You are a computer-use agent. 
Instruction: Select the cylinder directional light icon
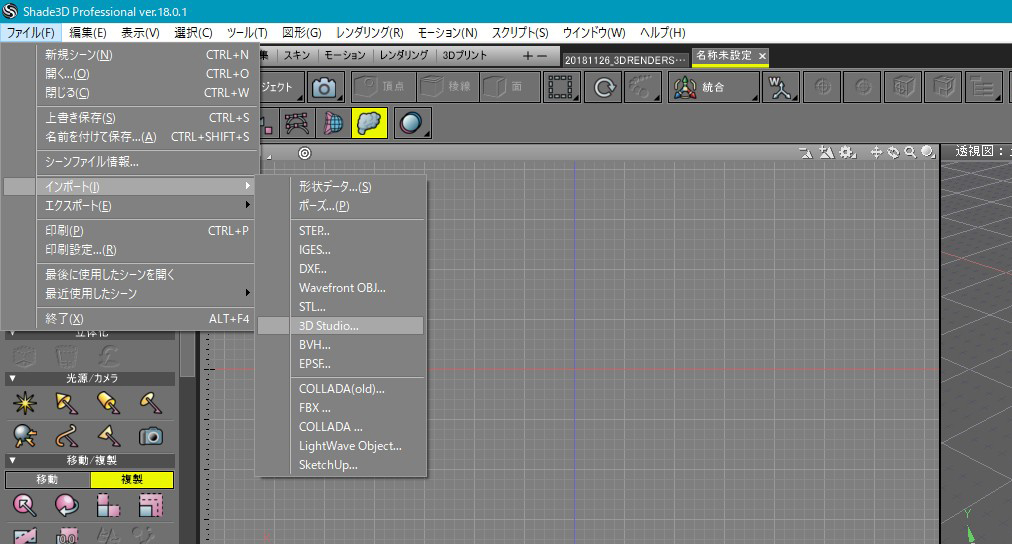pyautogui.click(x=108, y=403)
